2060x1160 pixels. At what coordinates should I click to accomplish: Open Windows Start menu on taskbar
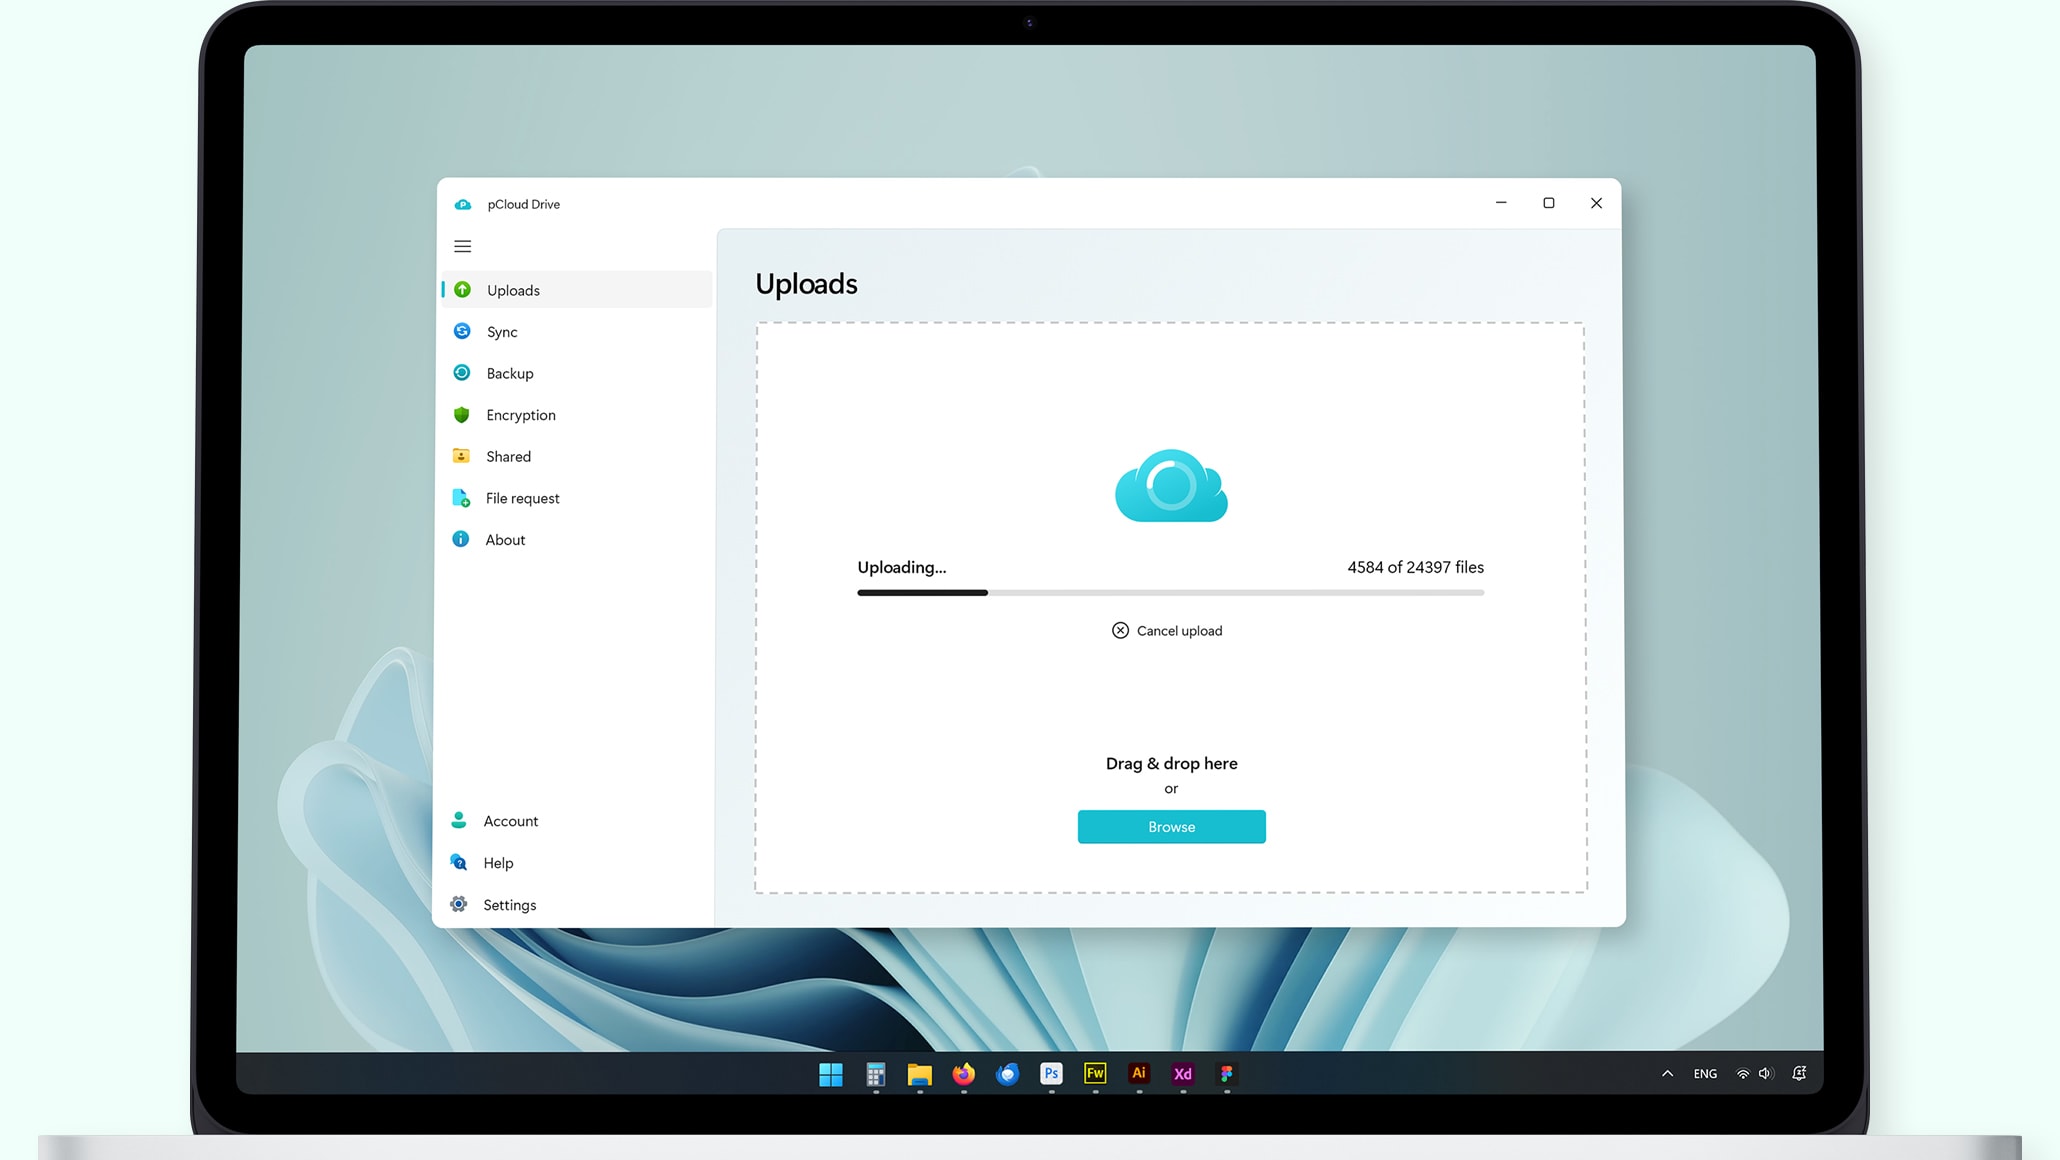[x=830, y=1074]
